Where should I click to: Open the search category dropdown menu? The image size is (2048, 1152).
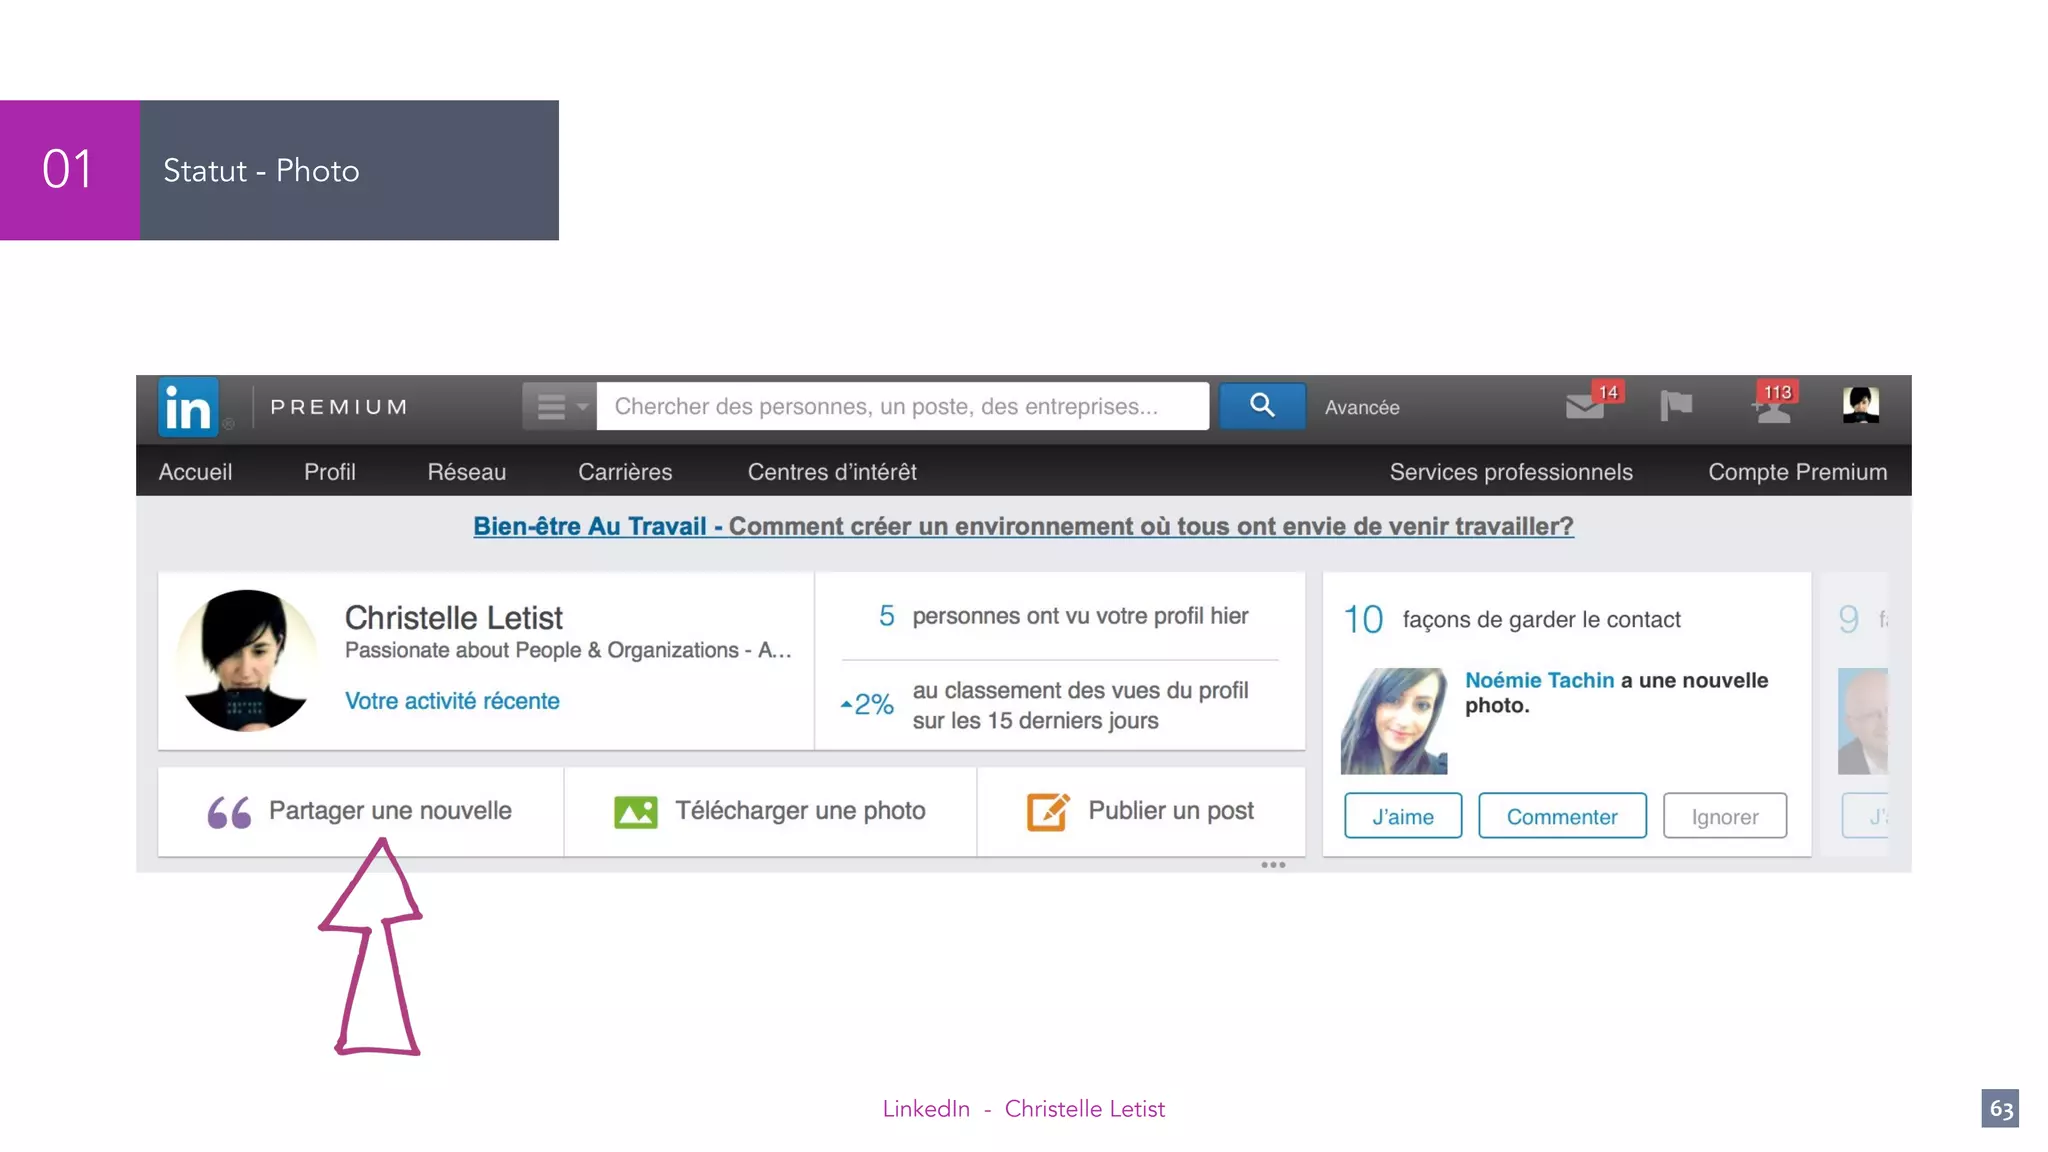(559, 407)
